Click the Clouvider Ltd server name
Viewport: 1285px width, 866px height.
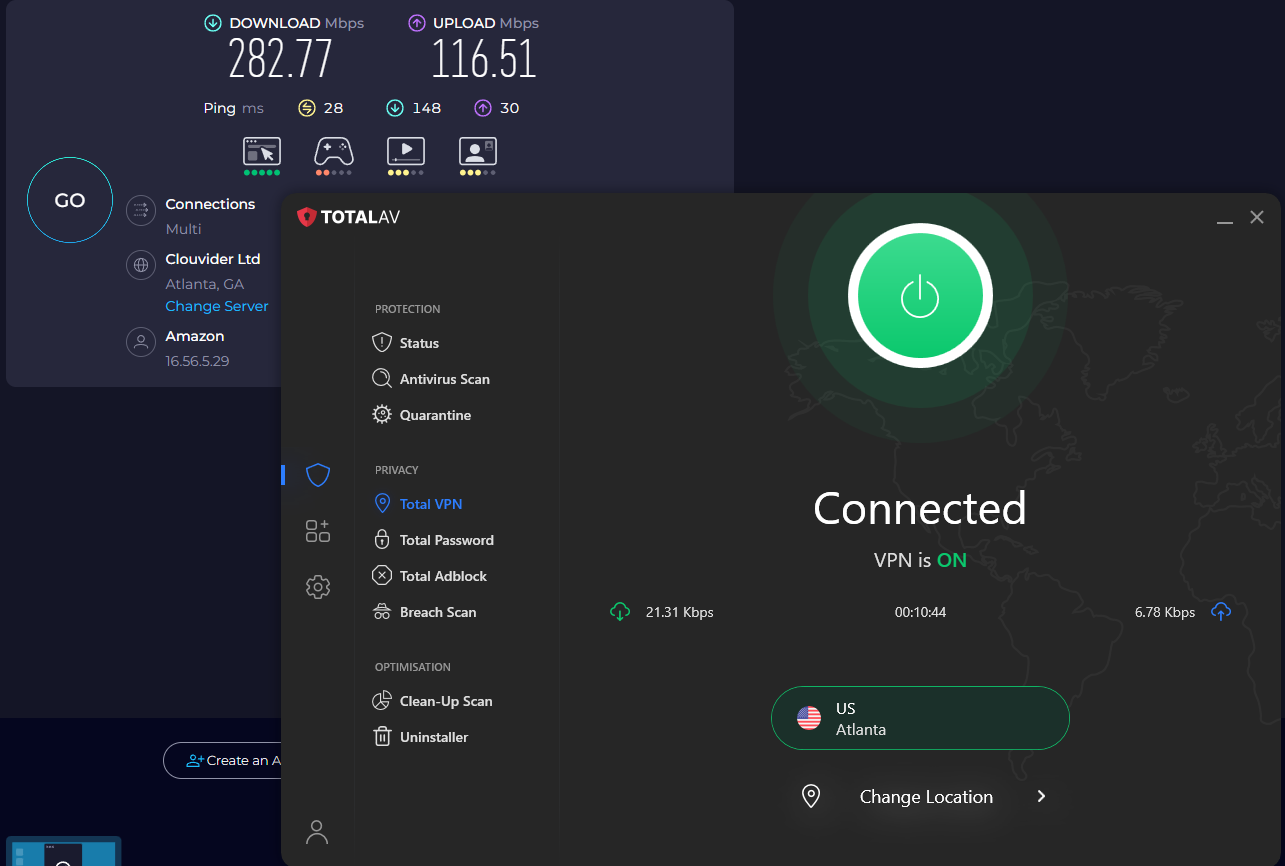click(x=213, y=259)
